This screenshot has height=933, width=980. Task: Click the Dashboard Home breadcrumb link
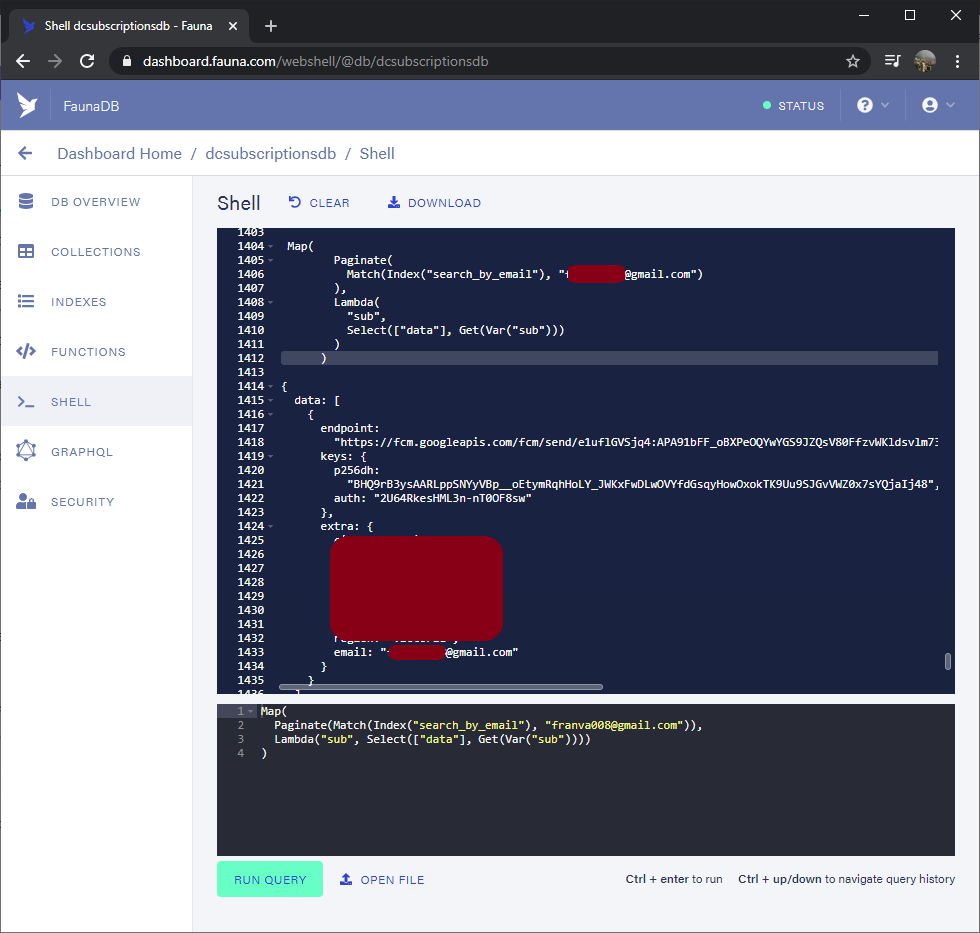click(x=119, y=153)
